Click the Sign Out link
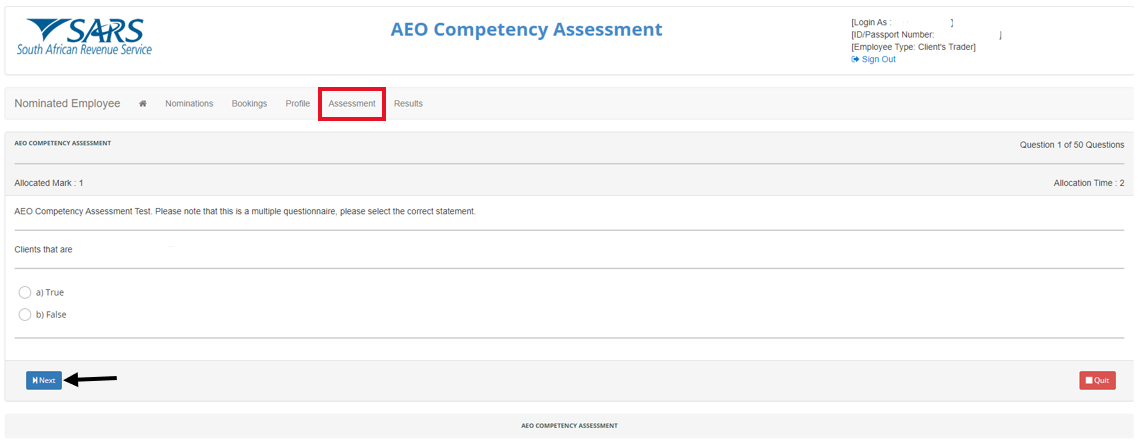This screenshot has width=1142, height=442. (x=877, y=60)
